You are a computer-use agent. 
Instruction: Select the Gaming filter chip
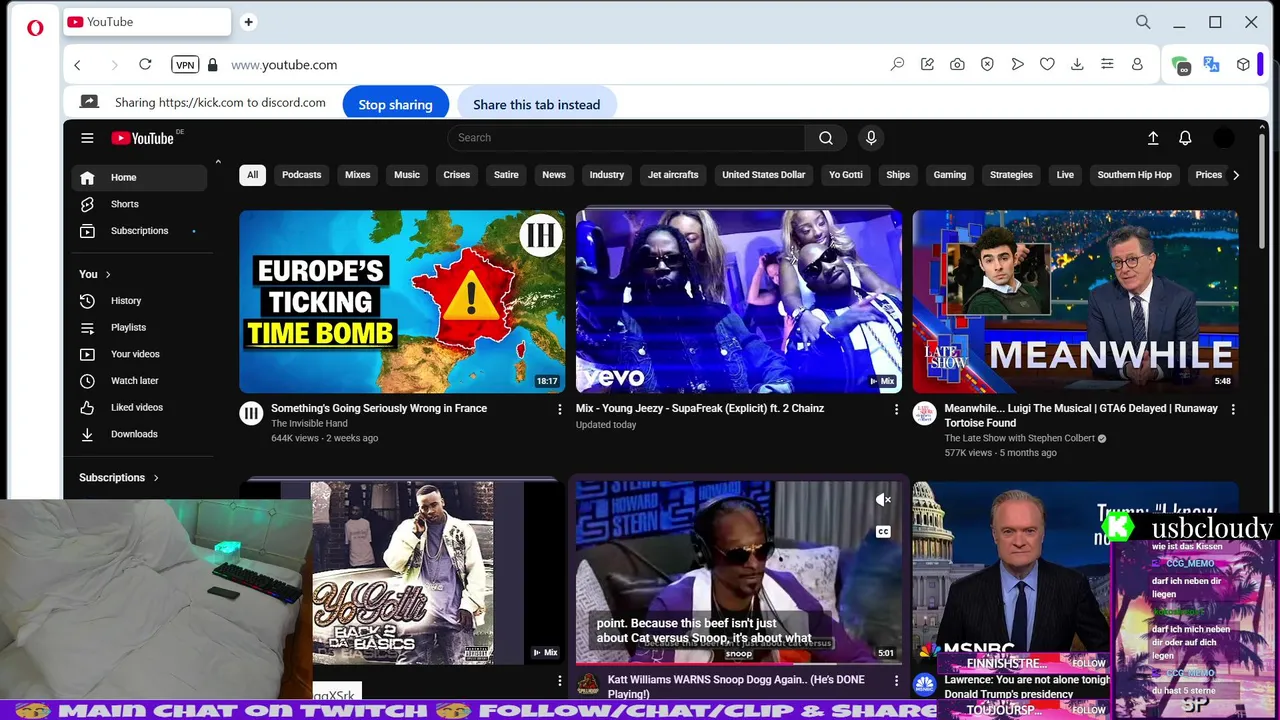click(950, 175)
